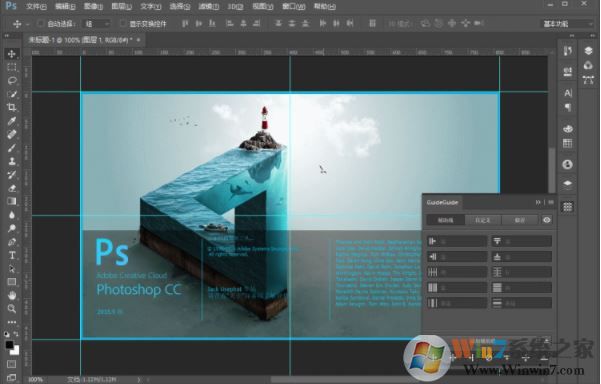This screenshot has width=601, height=384.
Task: Click the columns count field in GuideGuide
Action: (457, 272)
